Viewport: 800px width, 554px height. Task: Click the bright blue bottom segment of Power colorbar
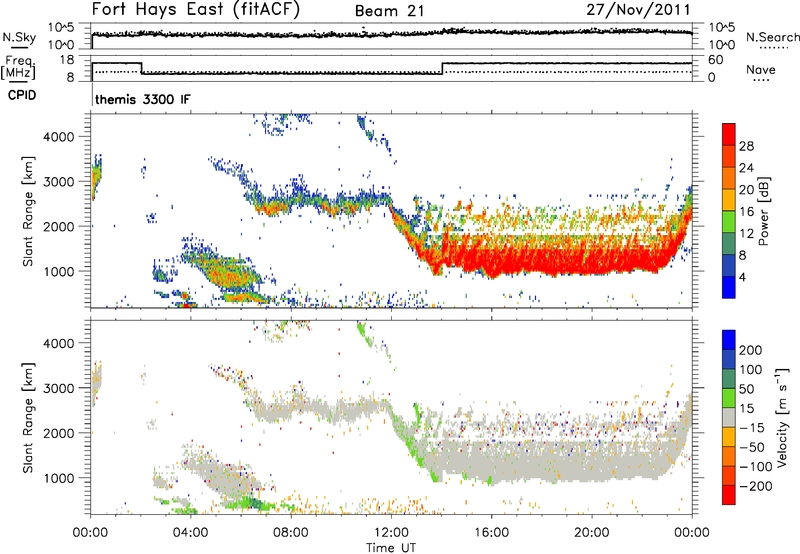pos(729,287)
